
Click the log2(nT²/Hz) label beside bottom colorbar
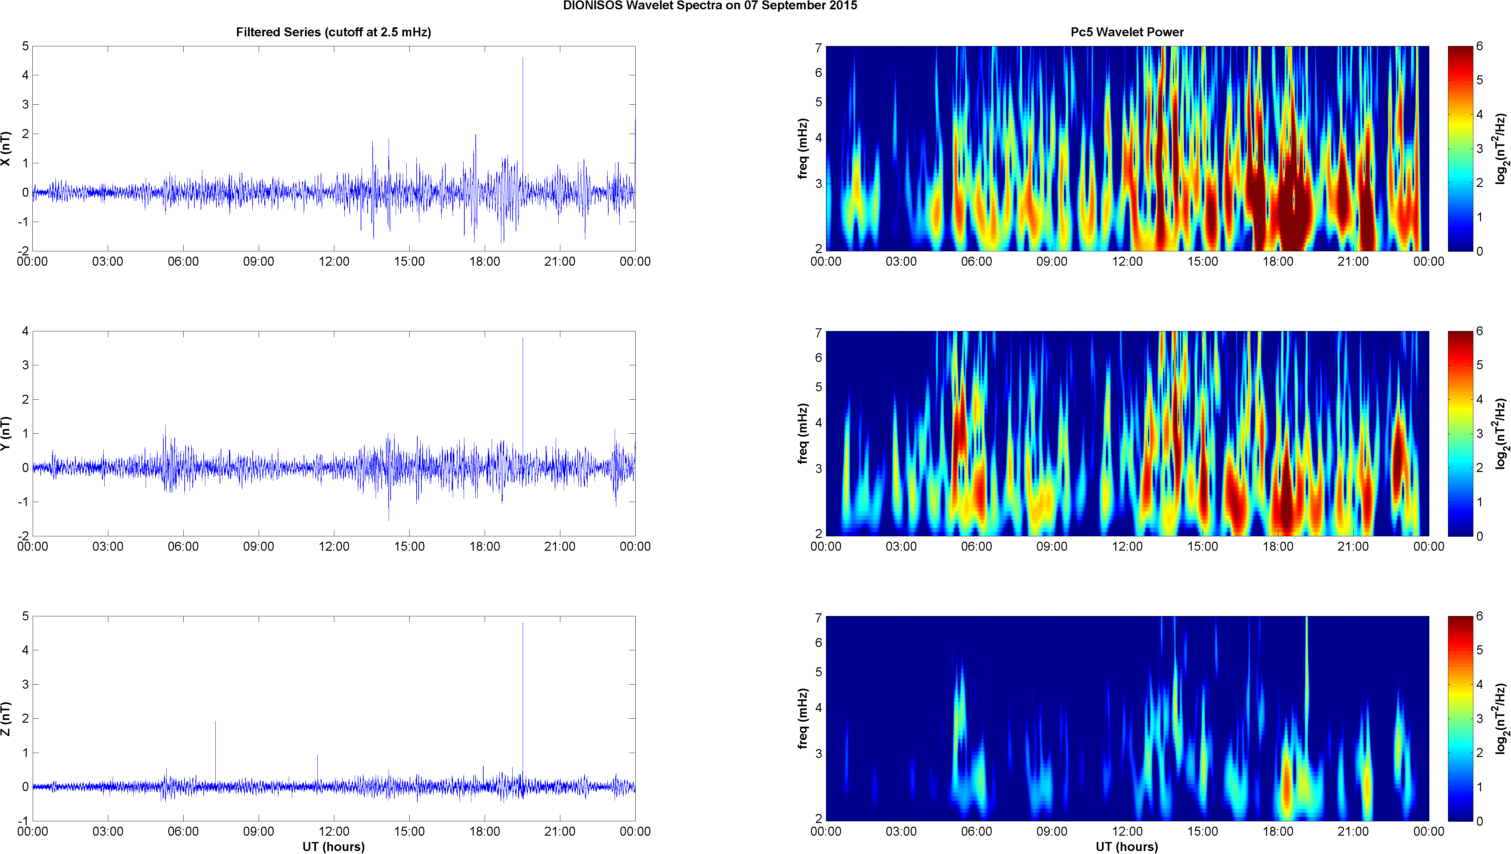click(1501, 718)
